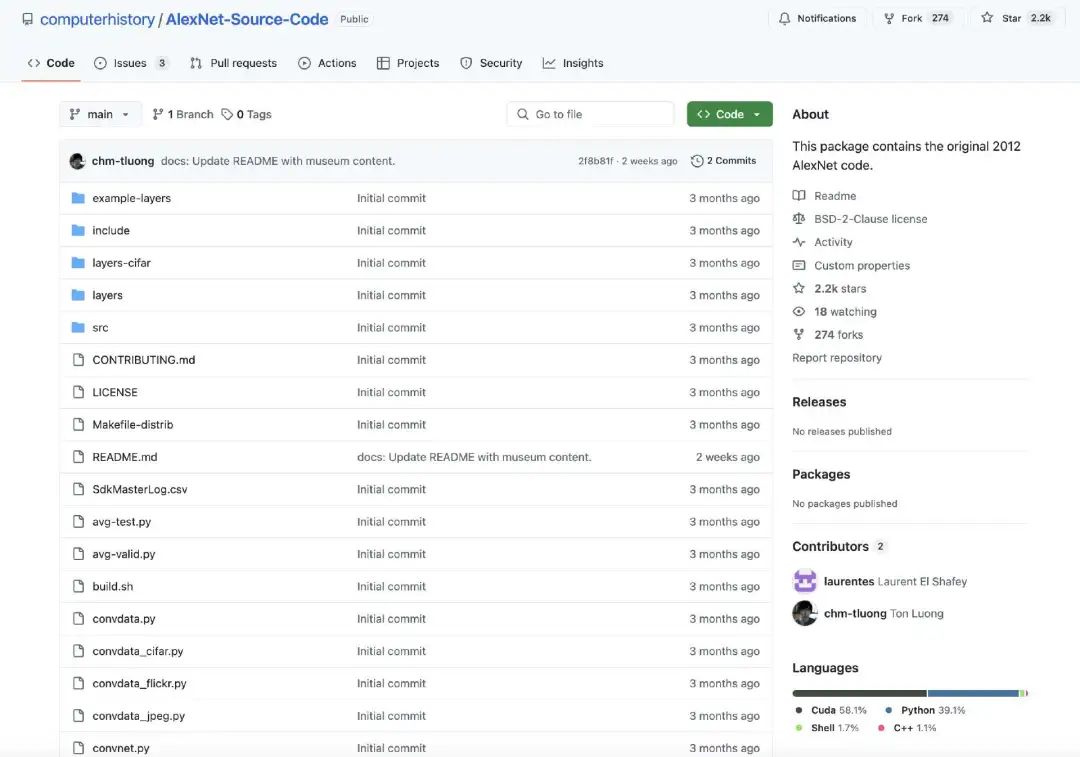Click the license scale icon in About
The width and height of the screenshot is (1080, 757).
click(799, 219)
